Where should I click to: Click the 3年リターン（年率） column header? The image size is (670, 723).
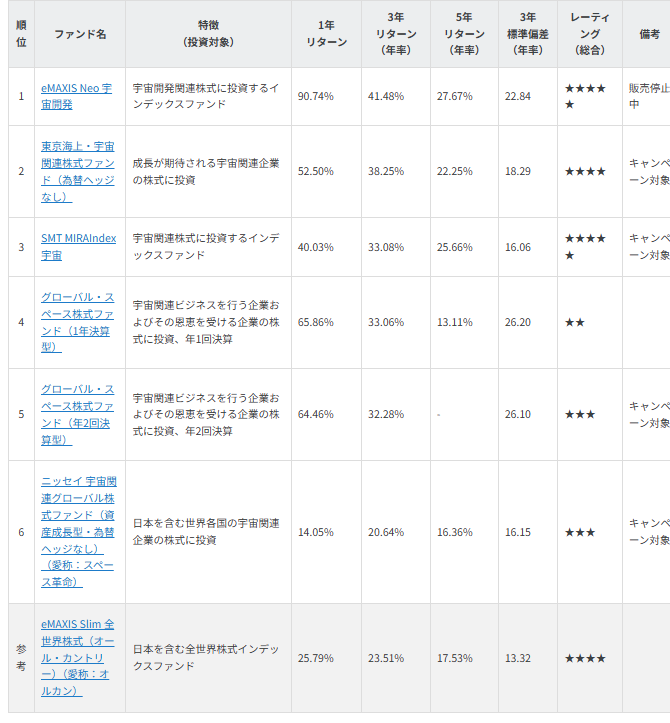point(396,34)
